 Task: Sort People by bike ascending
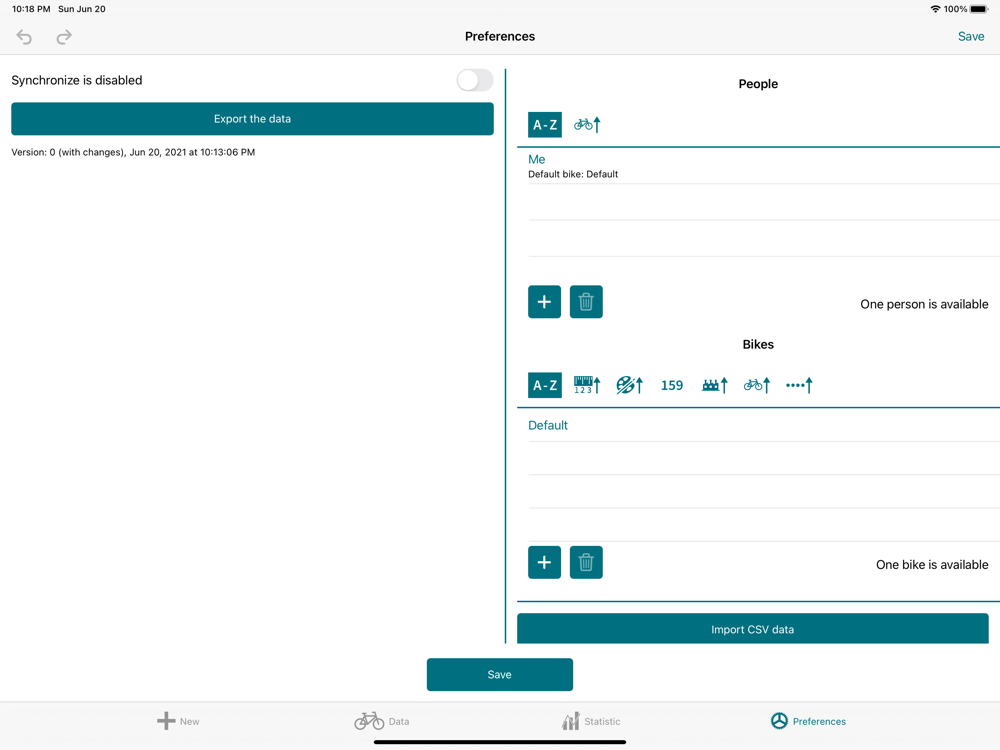(x=587, y=124)
